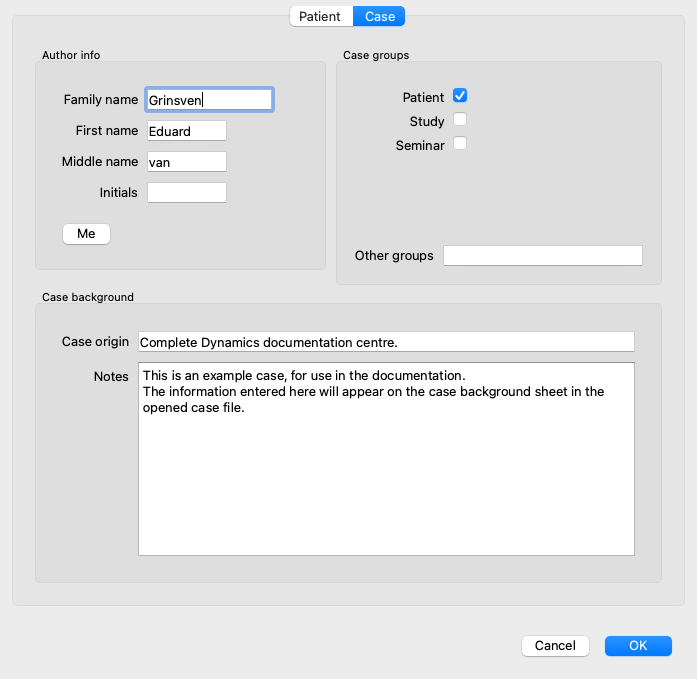Switch to the Patient tab

321,16
